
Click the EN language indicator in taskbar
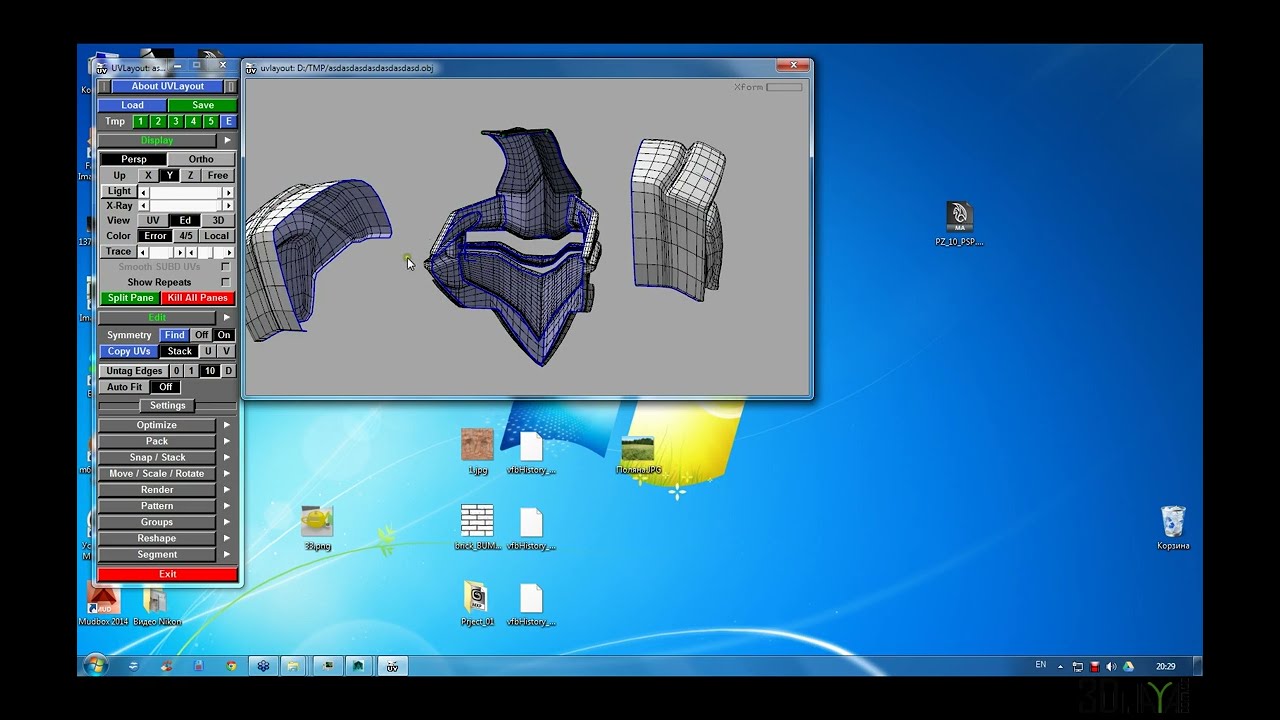[x=1040, y=665]
